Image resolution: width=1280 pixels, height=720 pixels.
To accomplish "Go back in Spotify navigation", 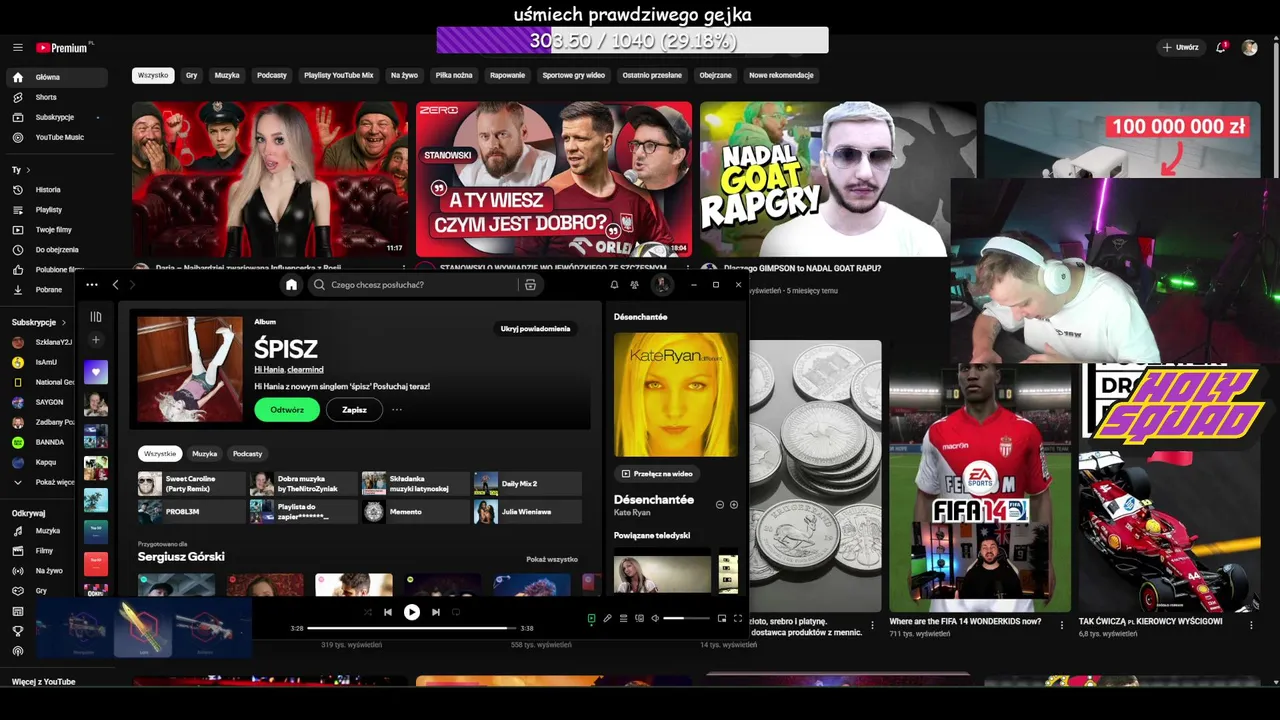I will point(115,285).
